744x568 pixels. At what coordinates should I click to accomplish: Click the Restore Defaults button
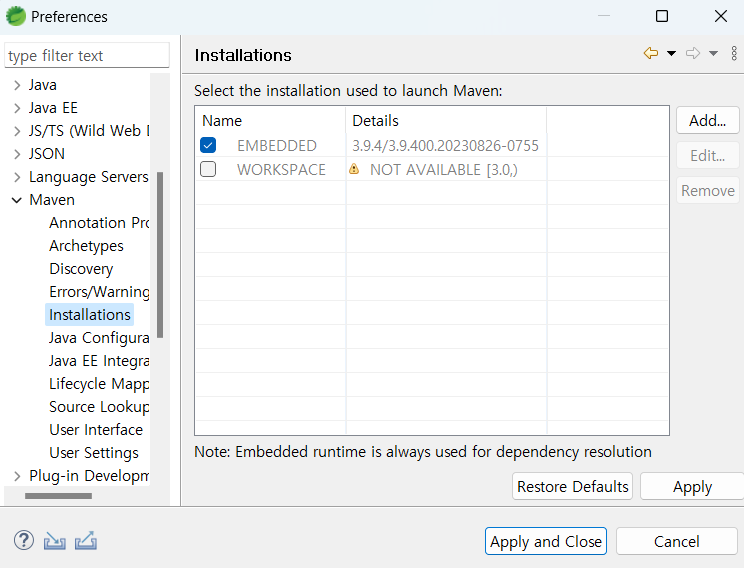coord(572,486)
